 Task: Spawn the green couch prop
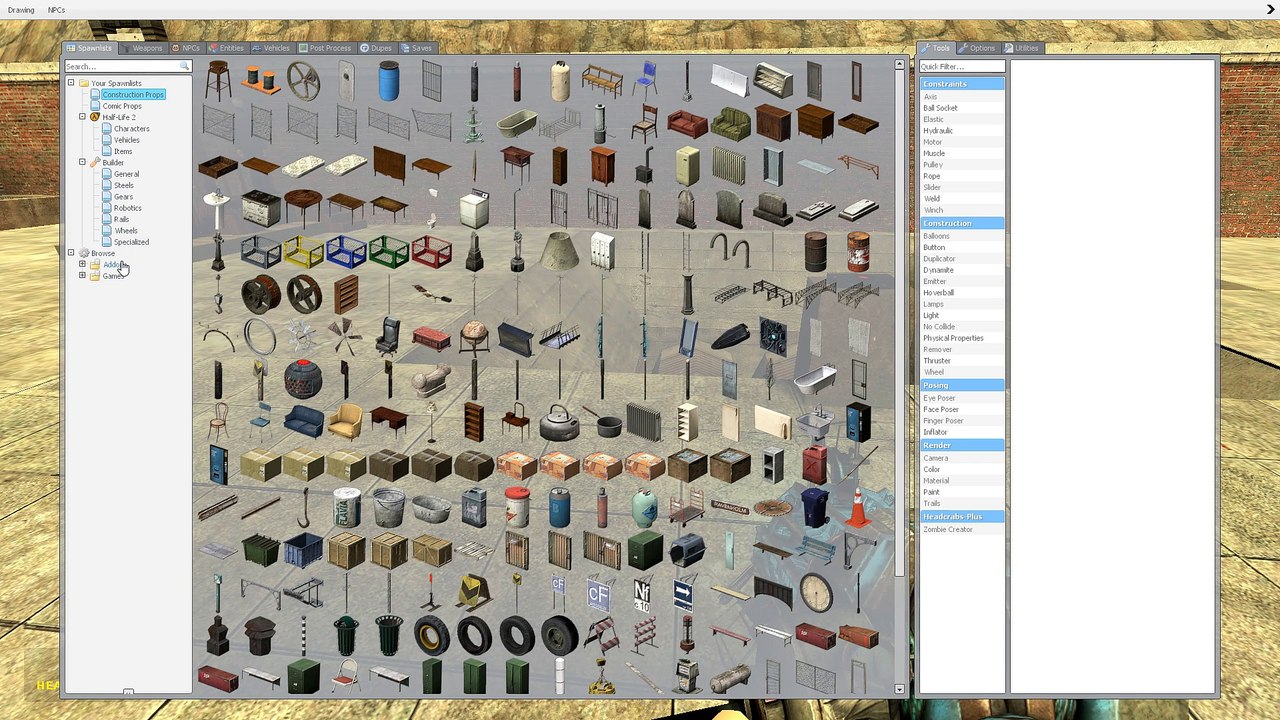[x=730, y=124]
